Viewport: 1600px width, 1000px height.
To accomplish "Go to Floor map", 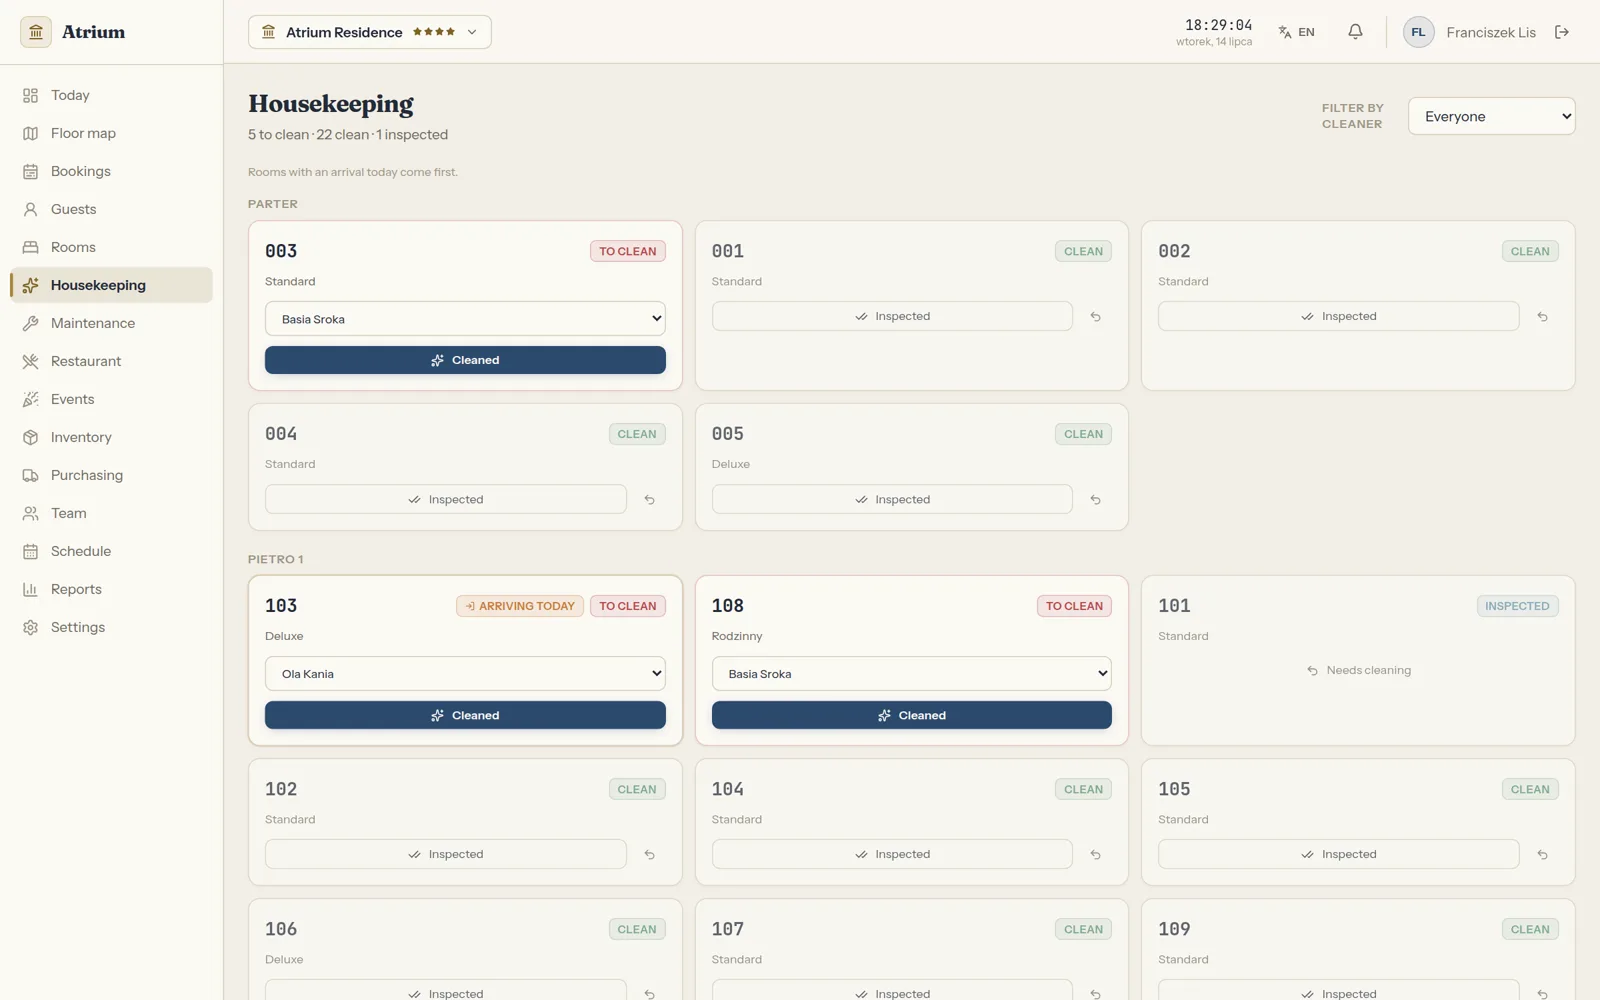I will (111, 133).
